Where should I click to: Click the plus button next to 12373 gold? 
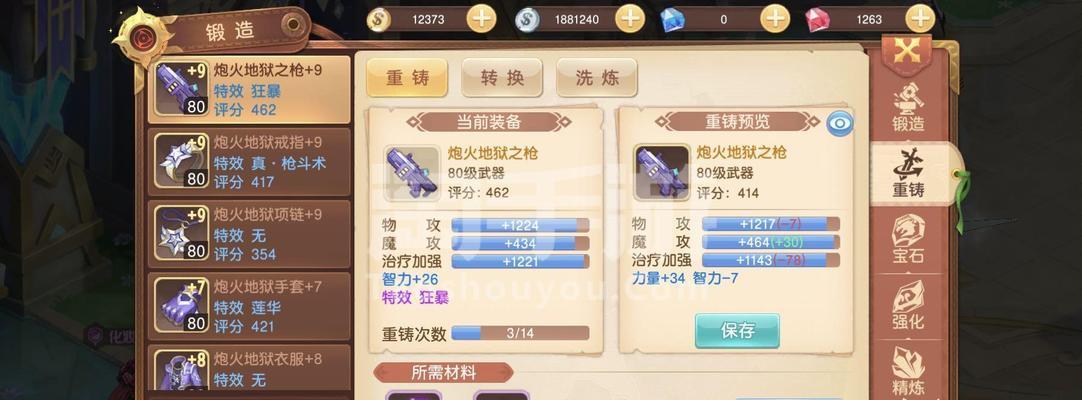482,19
